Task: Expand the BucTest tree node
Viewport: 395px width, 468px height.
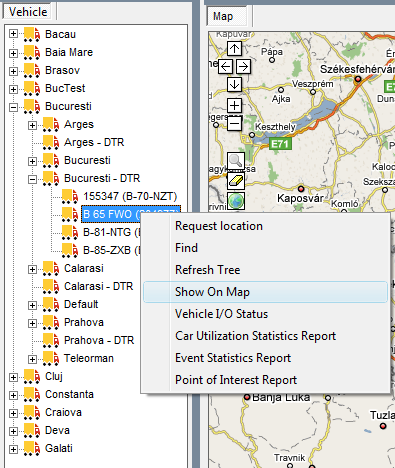Action: point(13,89)
